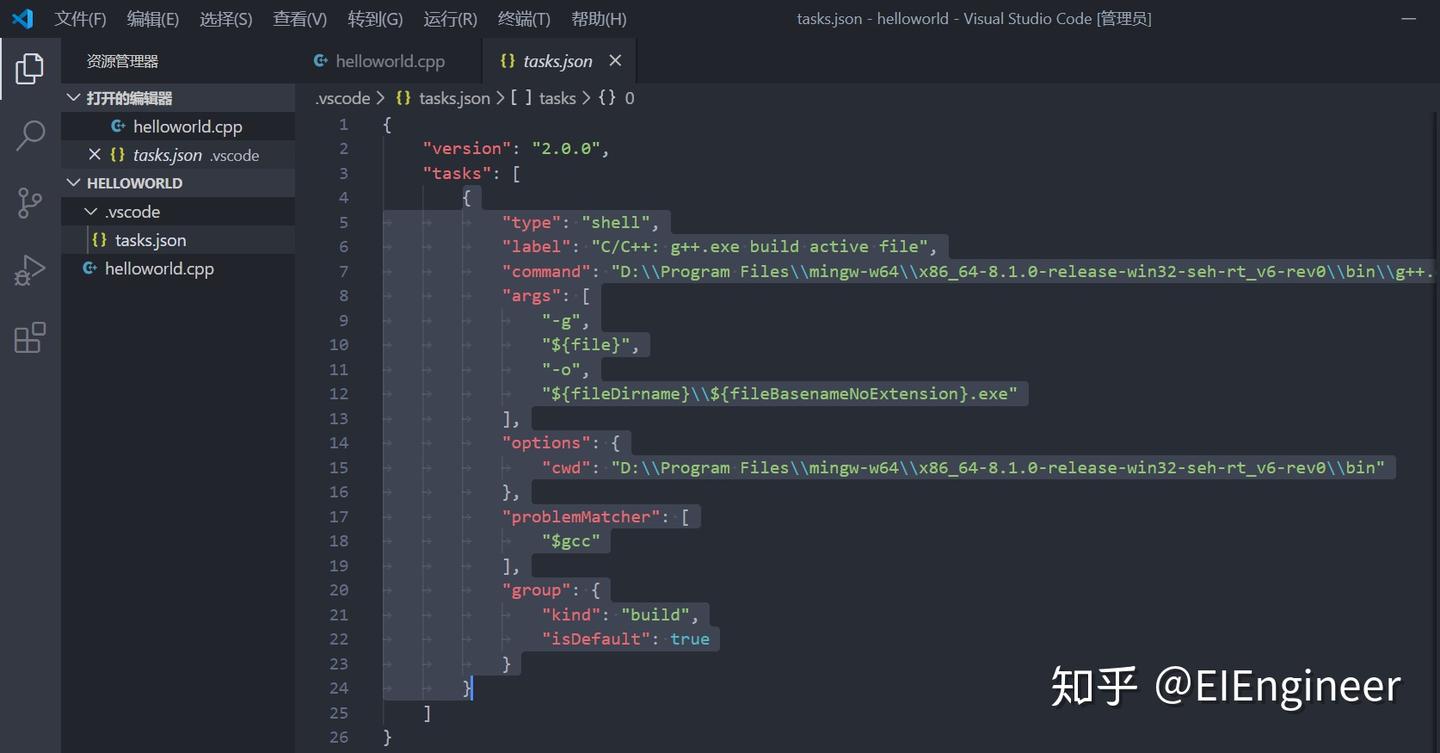The height and width of the screenshot is (753, 1440).
Task: Click the 文件 menu item
Action: click(80, 18)
